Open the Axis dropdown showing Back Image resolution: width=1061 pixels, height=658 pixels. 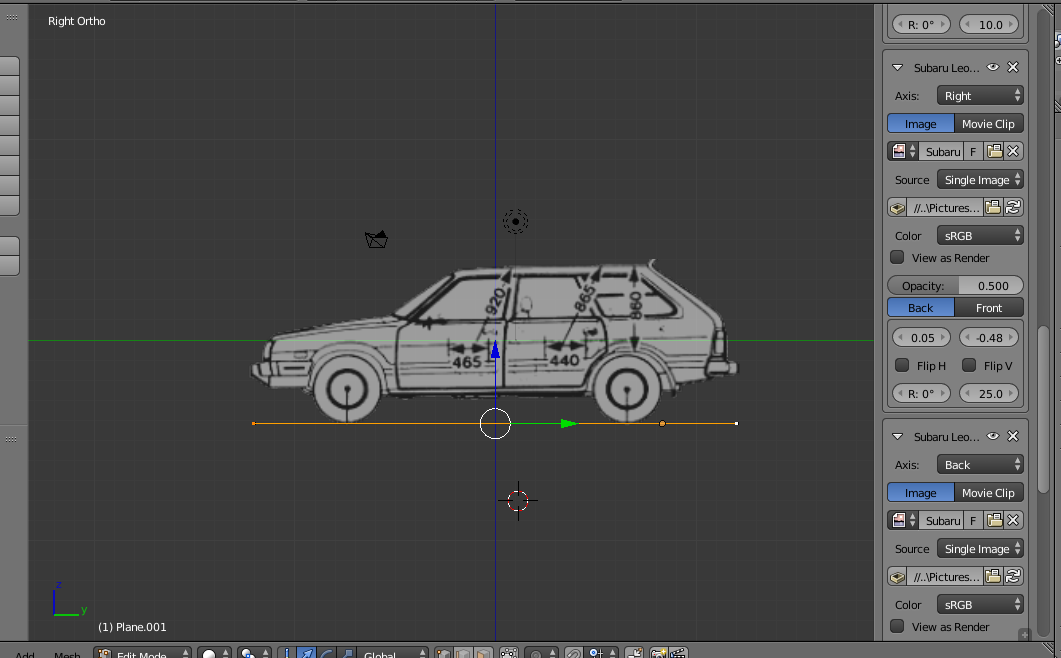[980, 464]
